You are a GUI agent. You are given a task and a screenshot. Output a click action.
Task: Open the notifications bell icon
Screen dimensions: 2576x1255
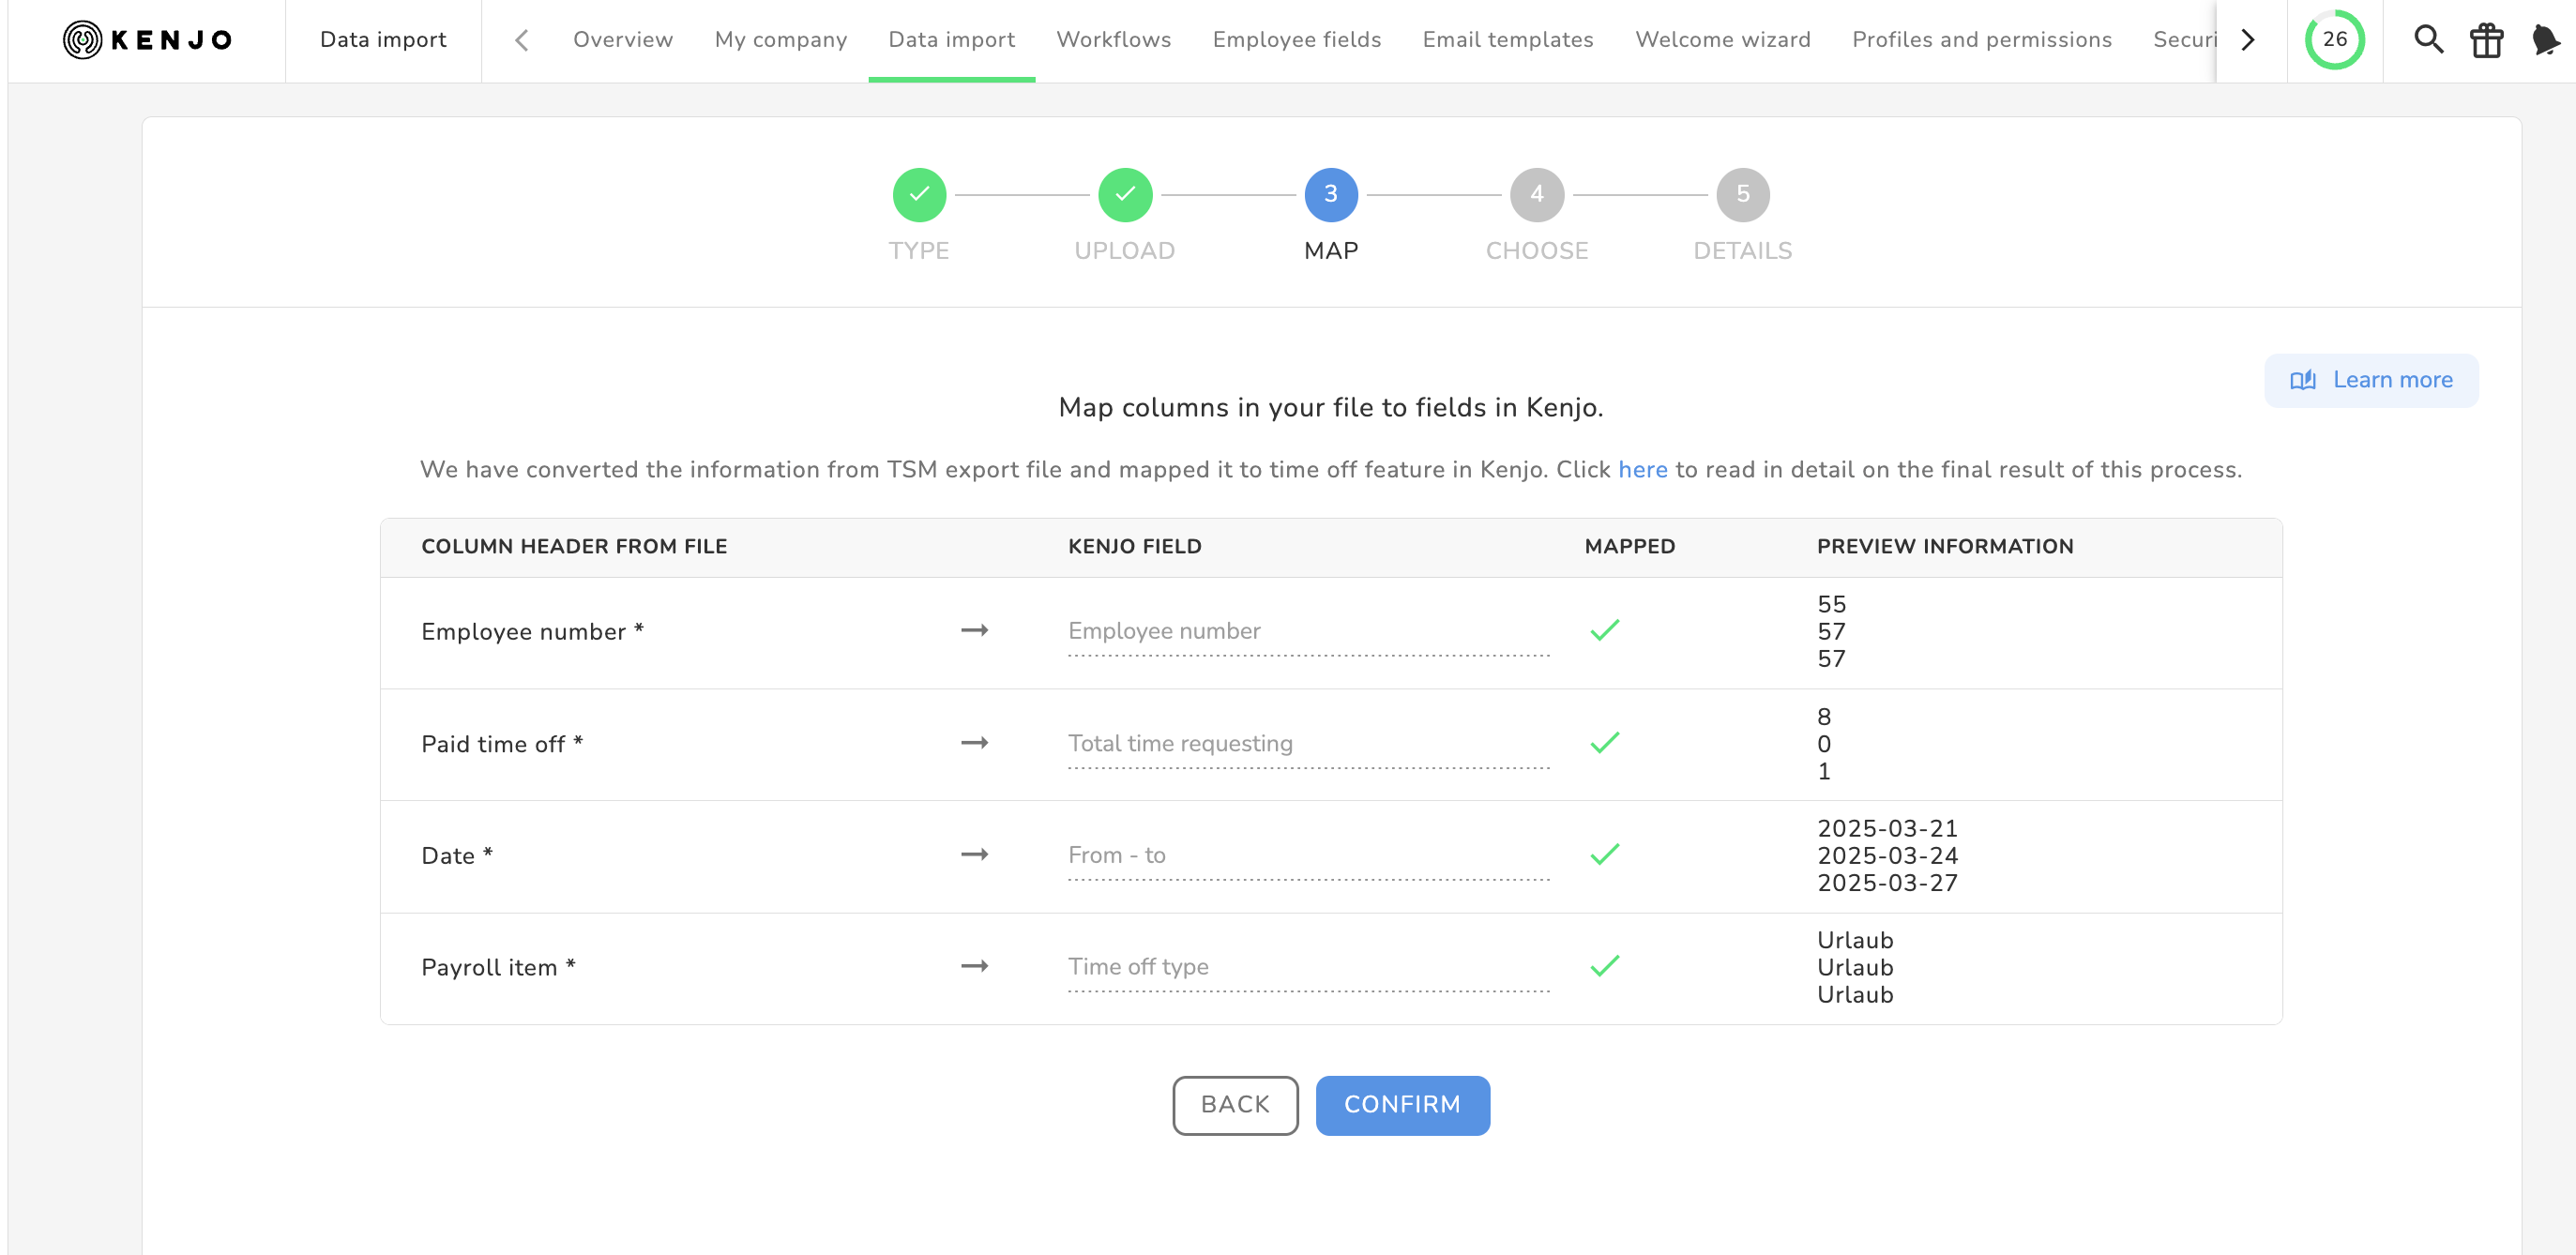pyautogui.click(x=2544, y=40)
